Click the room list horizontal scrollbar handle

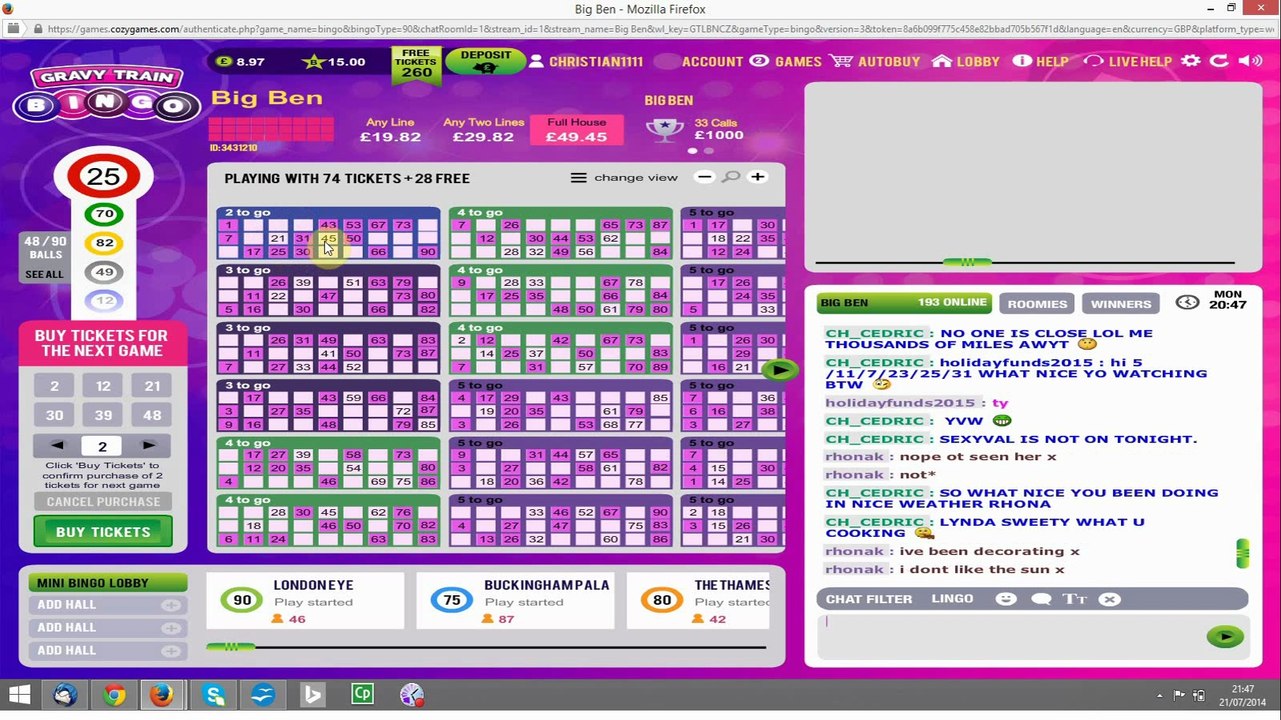coord(231,647)
